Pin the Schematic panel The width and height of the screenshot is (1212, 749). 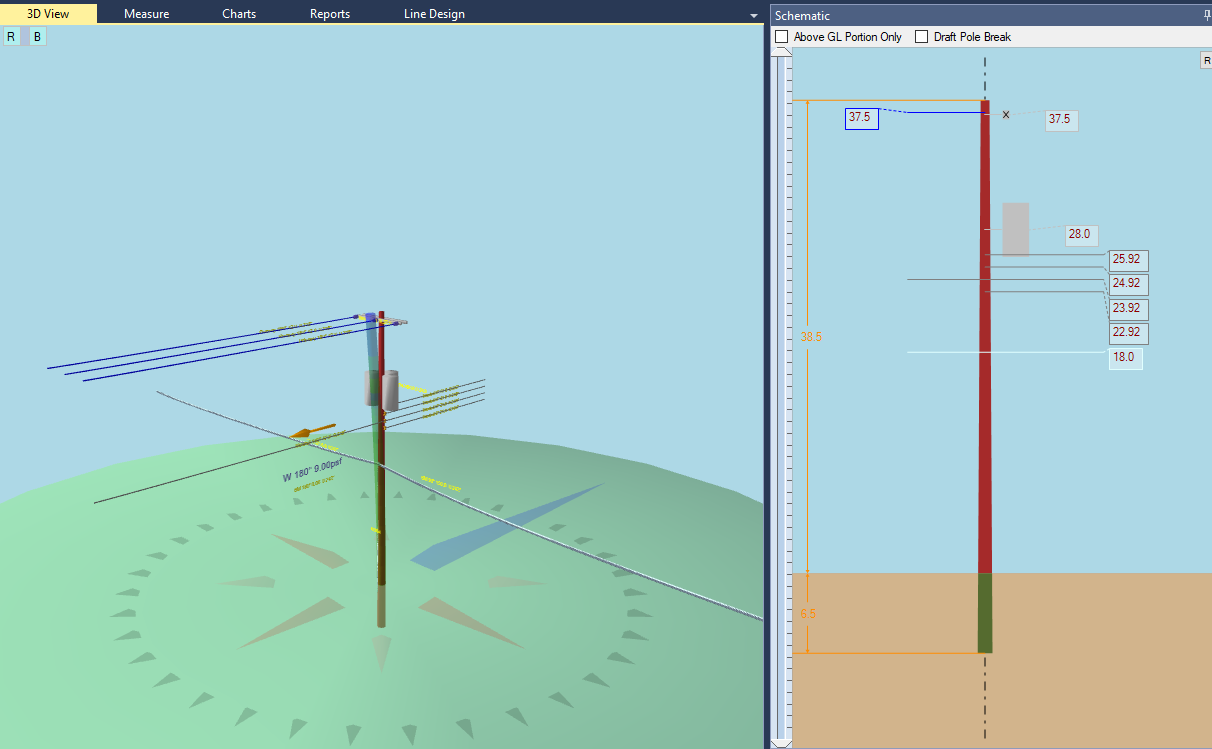click(1206, 16)
